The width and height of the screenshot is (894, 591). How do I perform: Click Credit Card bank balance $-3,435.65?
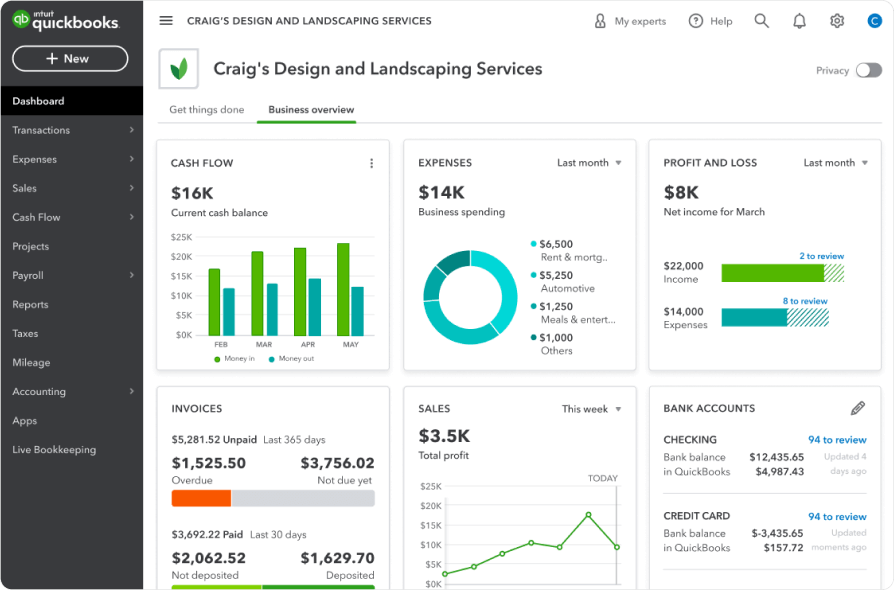click(x=777, y=533)
